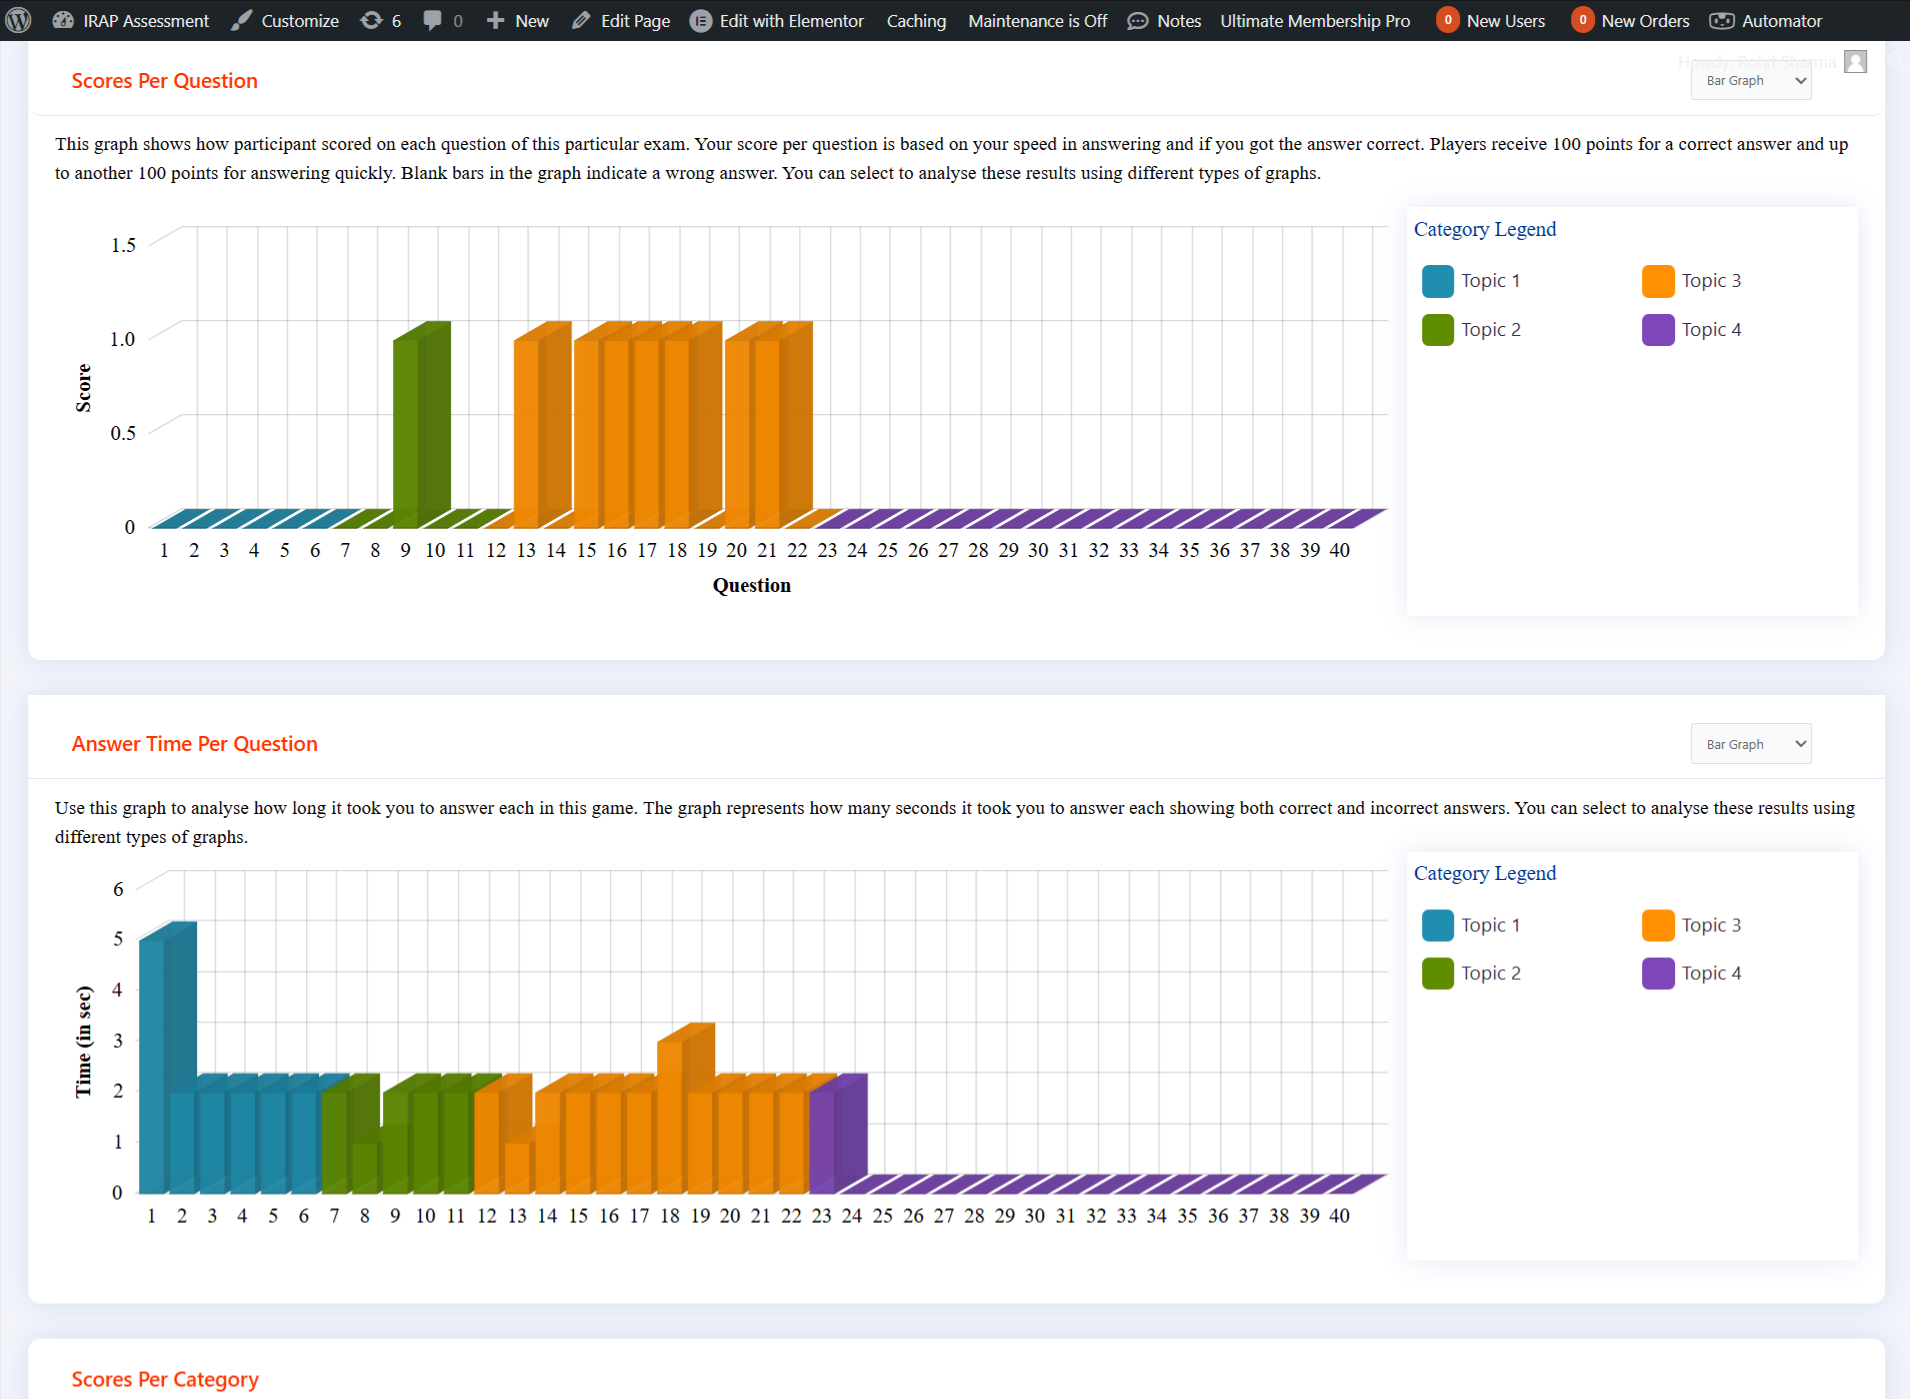Screen dimensions: 1910x1399
Task: Open the updates icon showing 6
Action: click(371, 20)
